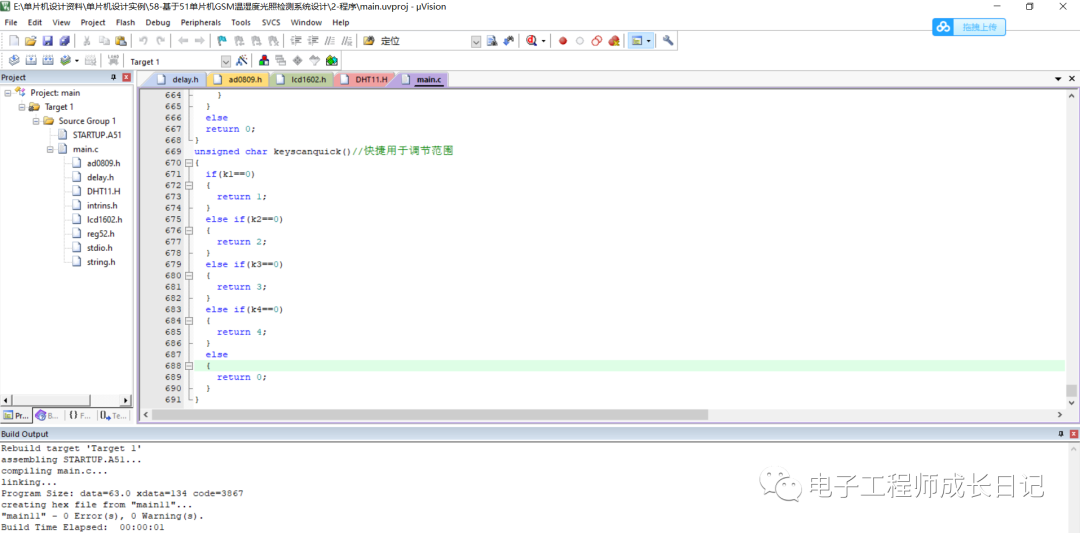Screen dimensions: 1080x533
Task: Open the window layout dropdown arrow
Action: [648, 41]
